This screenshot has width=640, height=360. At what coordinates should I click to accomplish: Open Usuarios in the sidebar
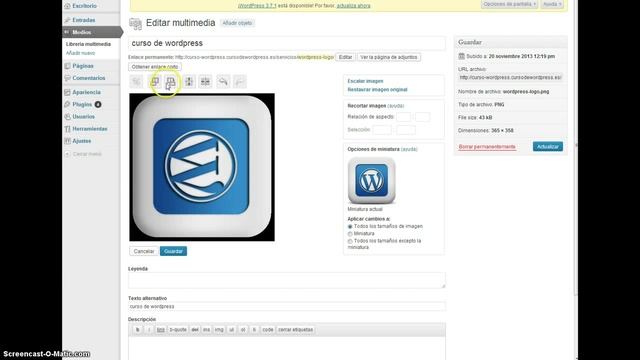[x=83, y=117]
